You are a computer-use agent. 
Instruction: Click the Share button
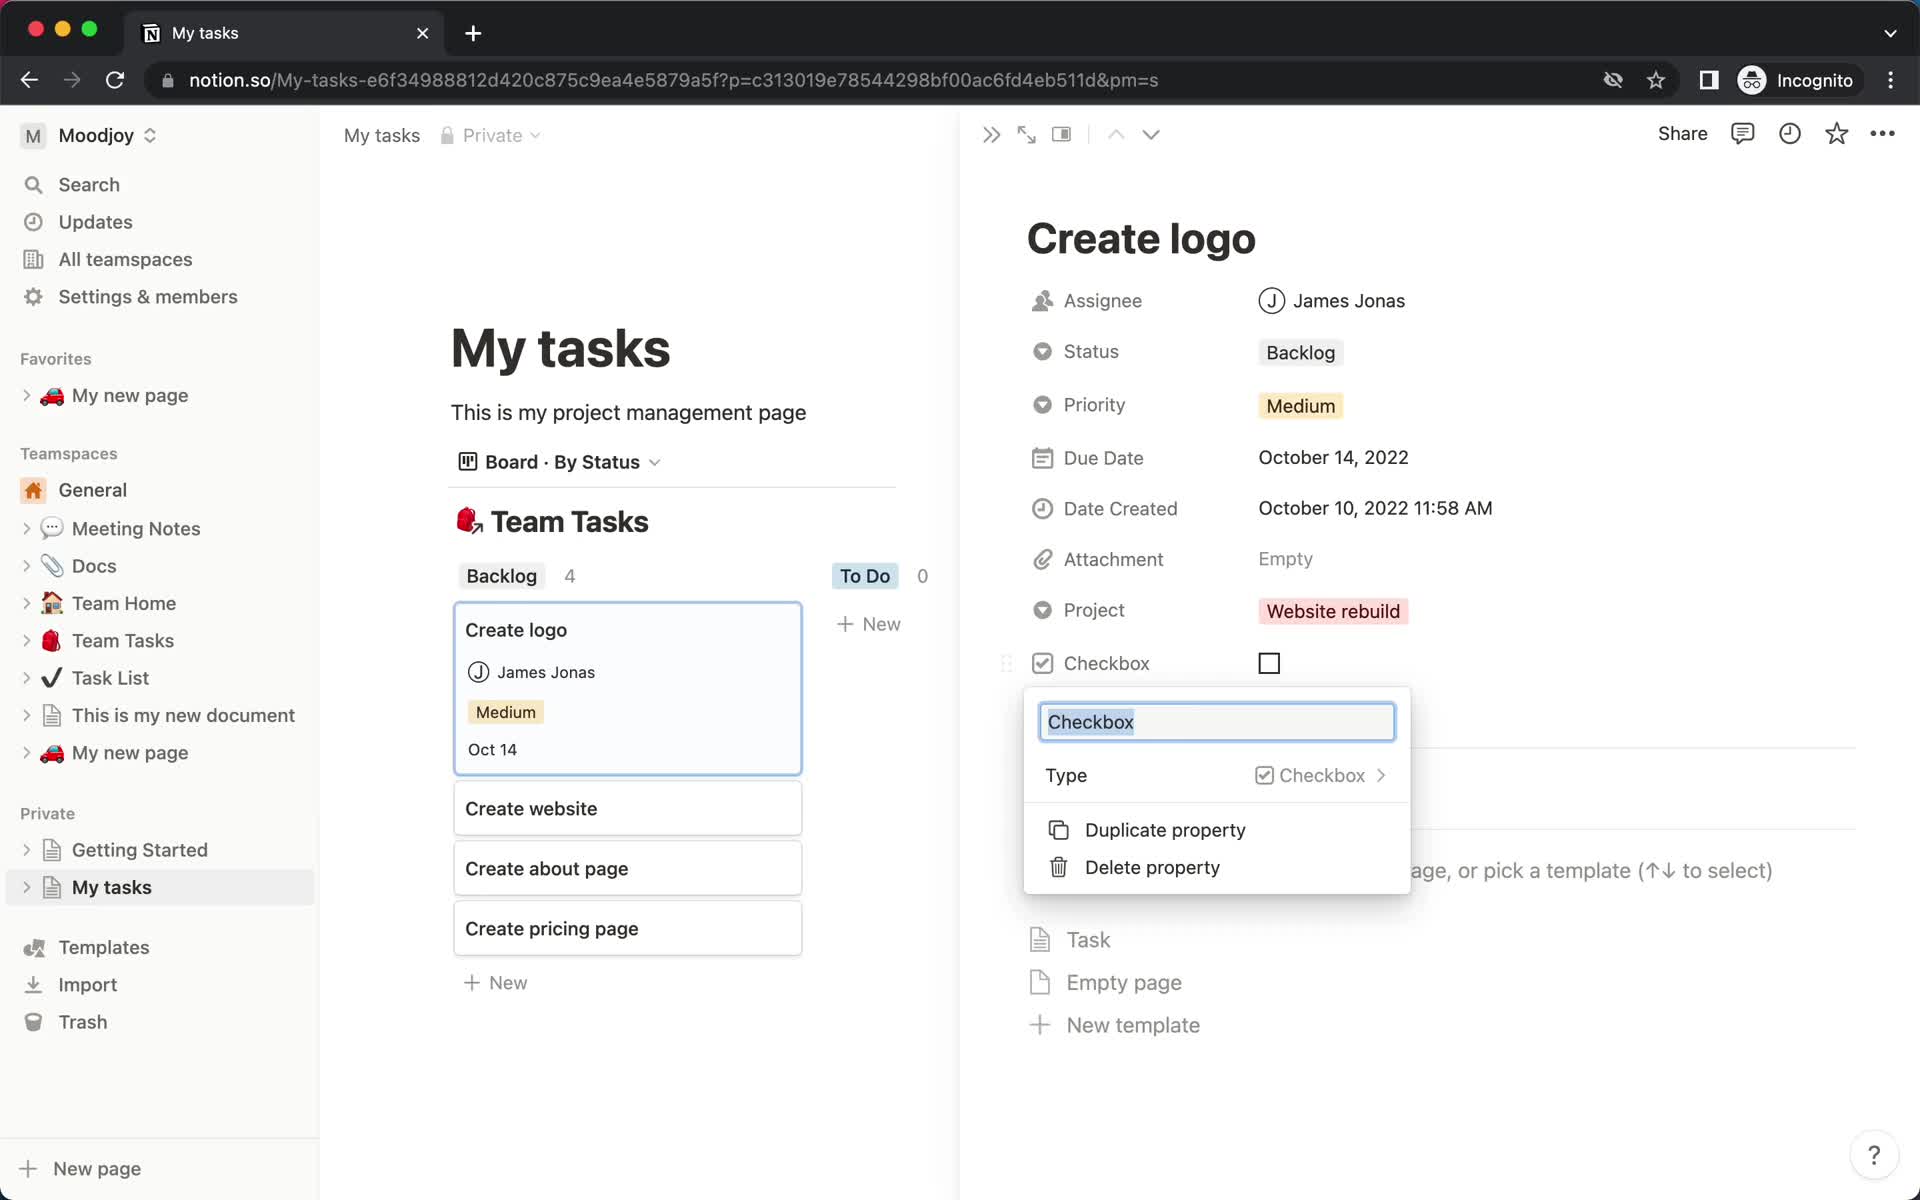tap(1684, 134)
